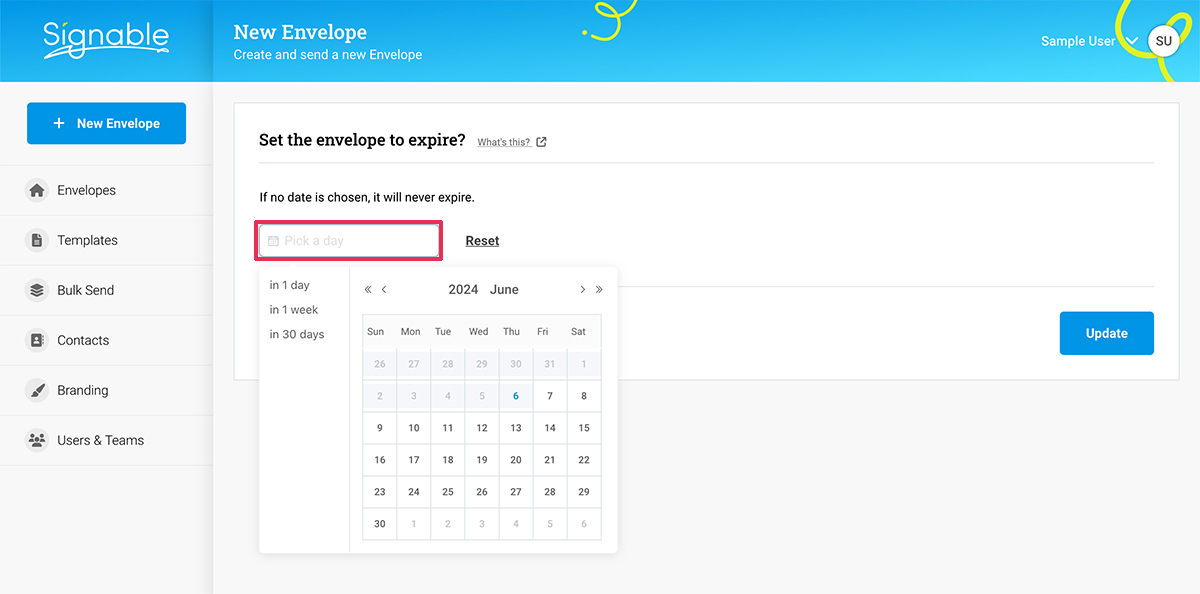Select June 6 as the expiry date

coord(515,395)
